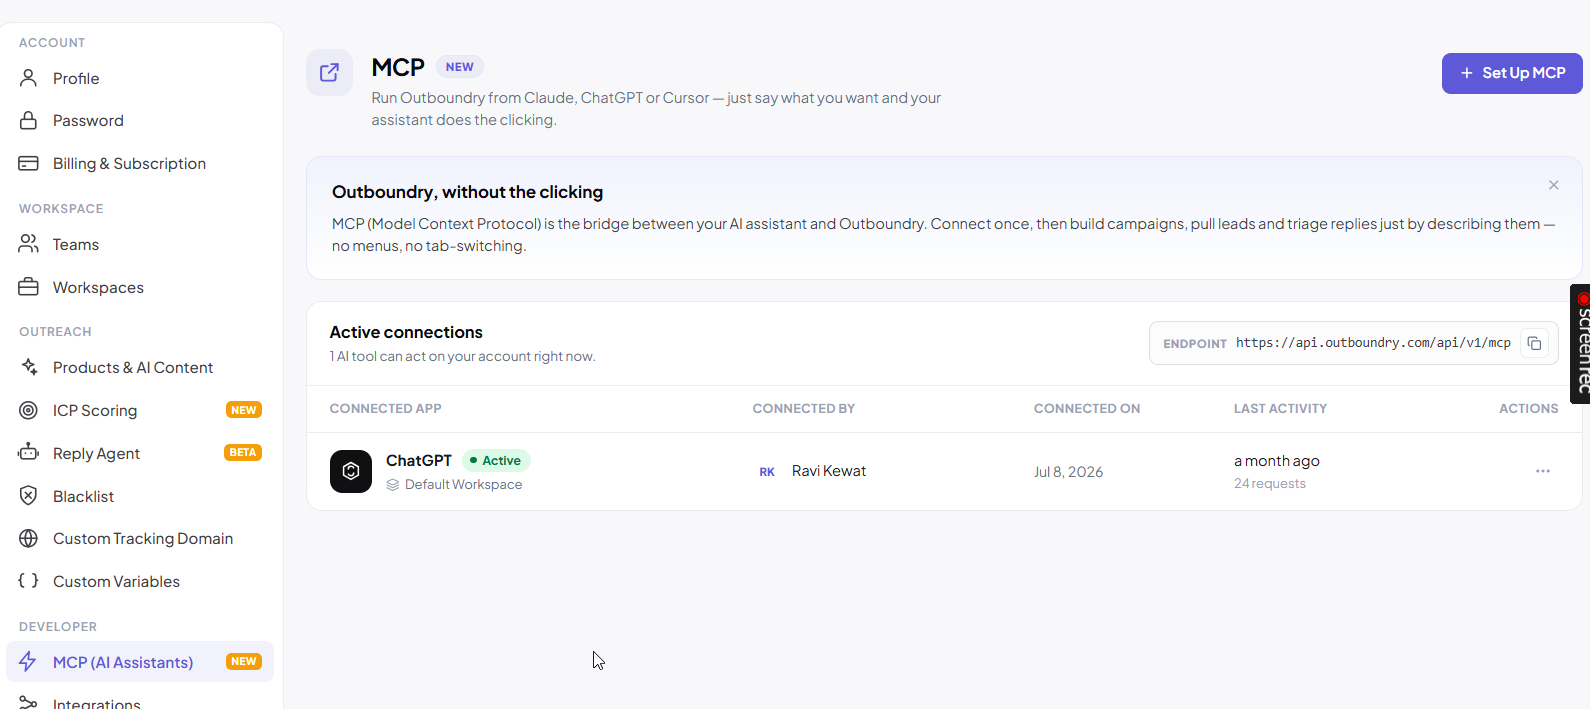Copy the MCP endpoint URL

coord(1534,343)
